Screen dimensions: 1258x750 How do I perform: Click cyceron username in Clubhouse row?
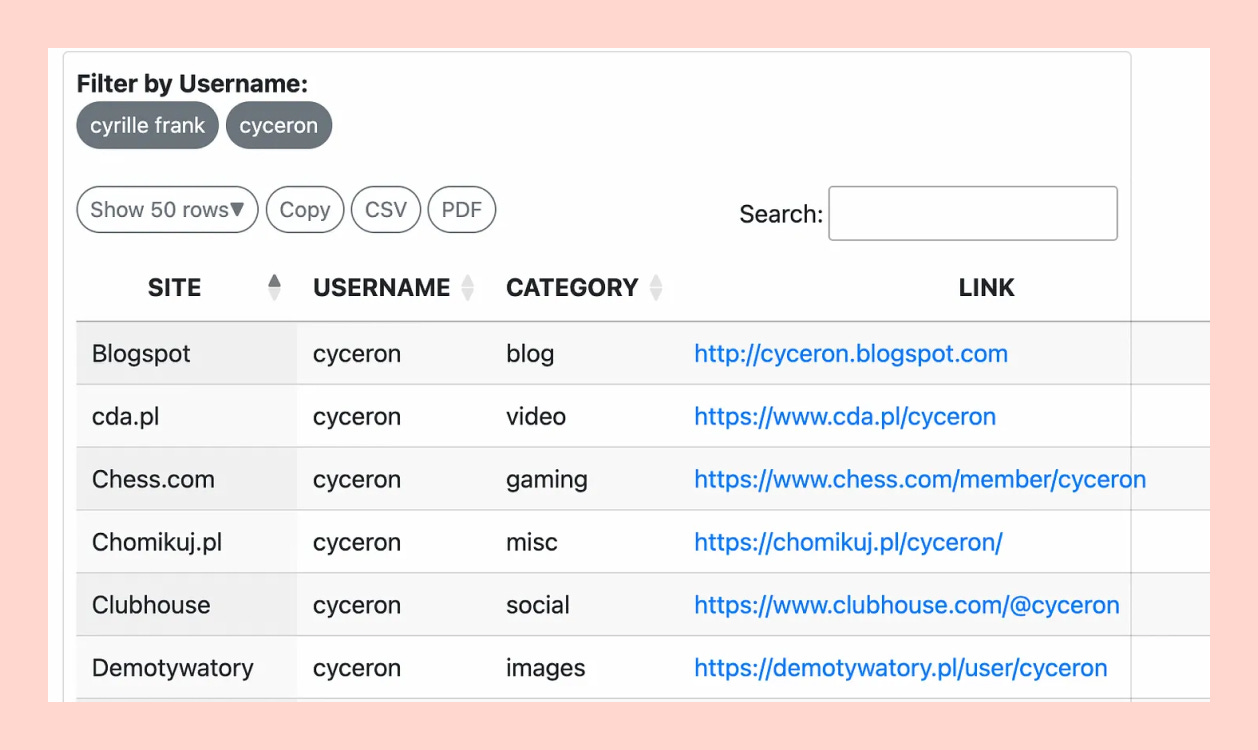(x=357, y=606)
